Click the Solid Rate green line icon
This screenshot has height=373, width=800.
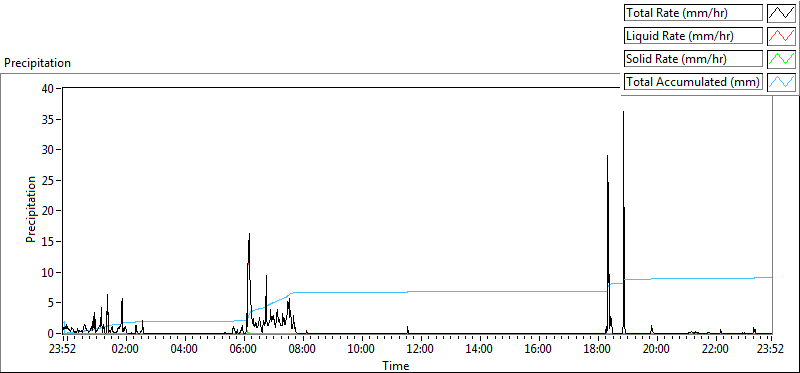point(782,59)
